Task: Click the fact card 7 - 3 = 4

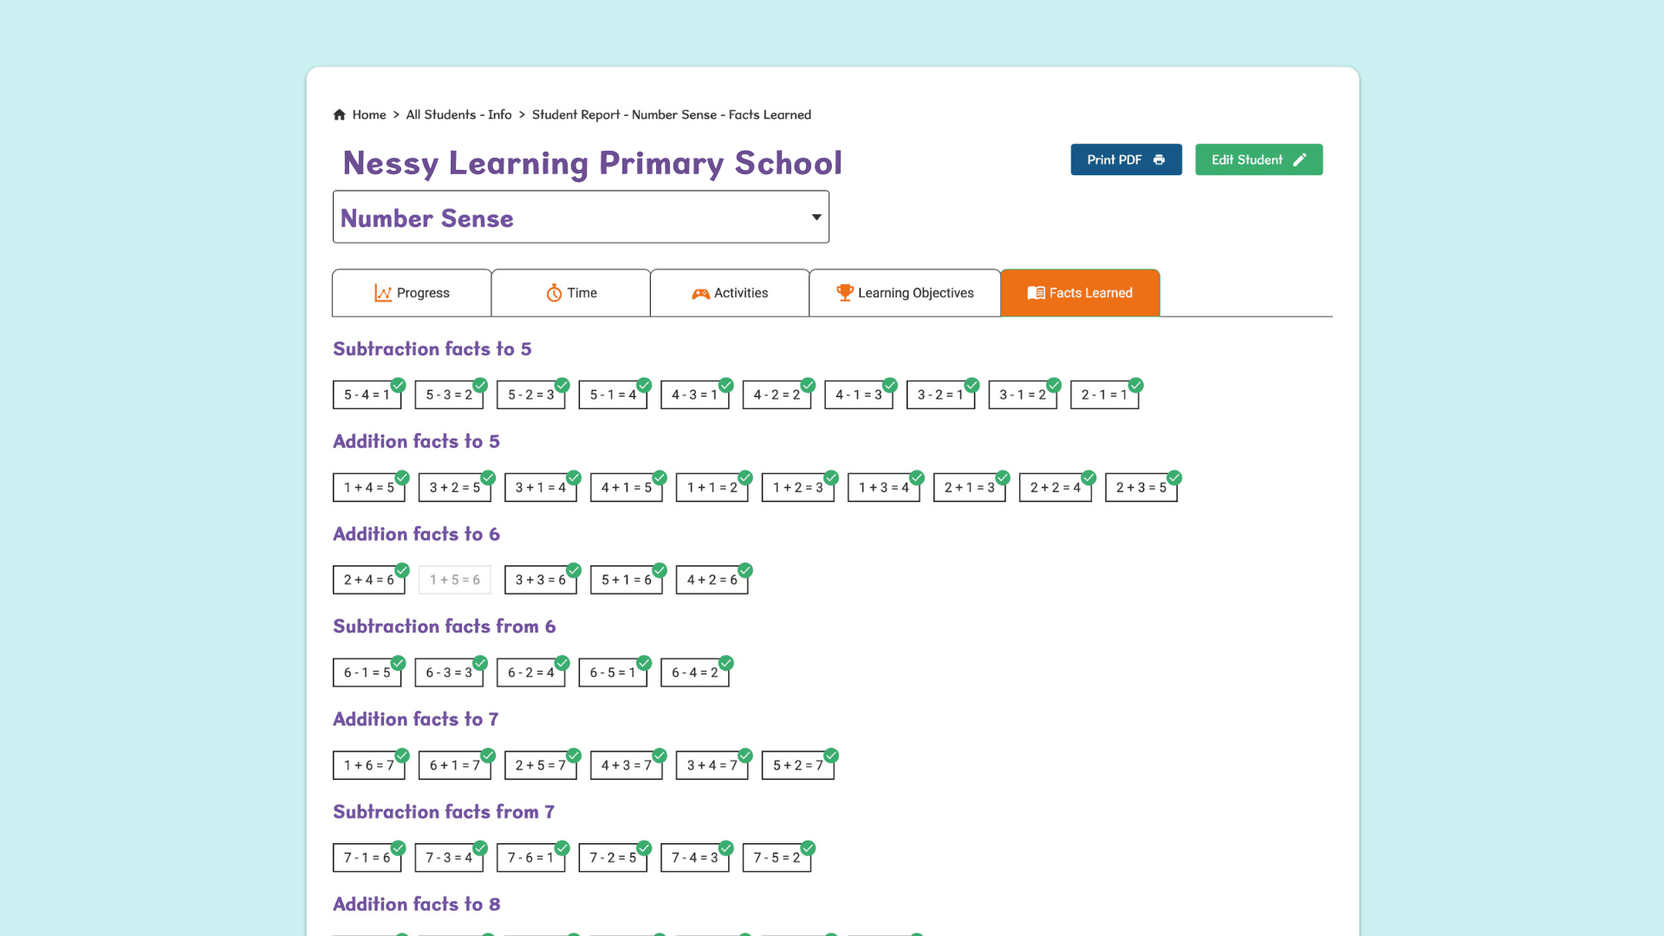Action: click(449, 858)
